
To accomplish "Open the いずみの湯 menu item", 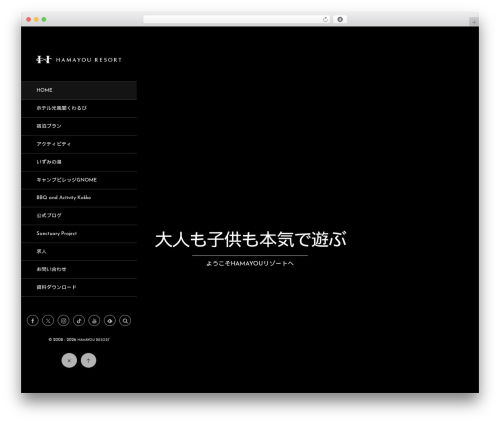I will point(79,162).
